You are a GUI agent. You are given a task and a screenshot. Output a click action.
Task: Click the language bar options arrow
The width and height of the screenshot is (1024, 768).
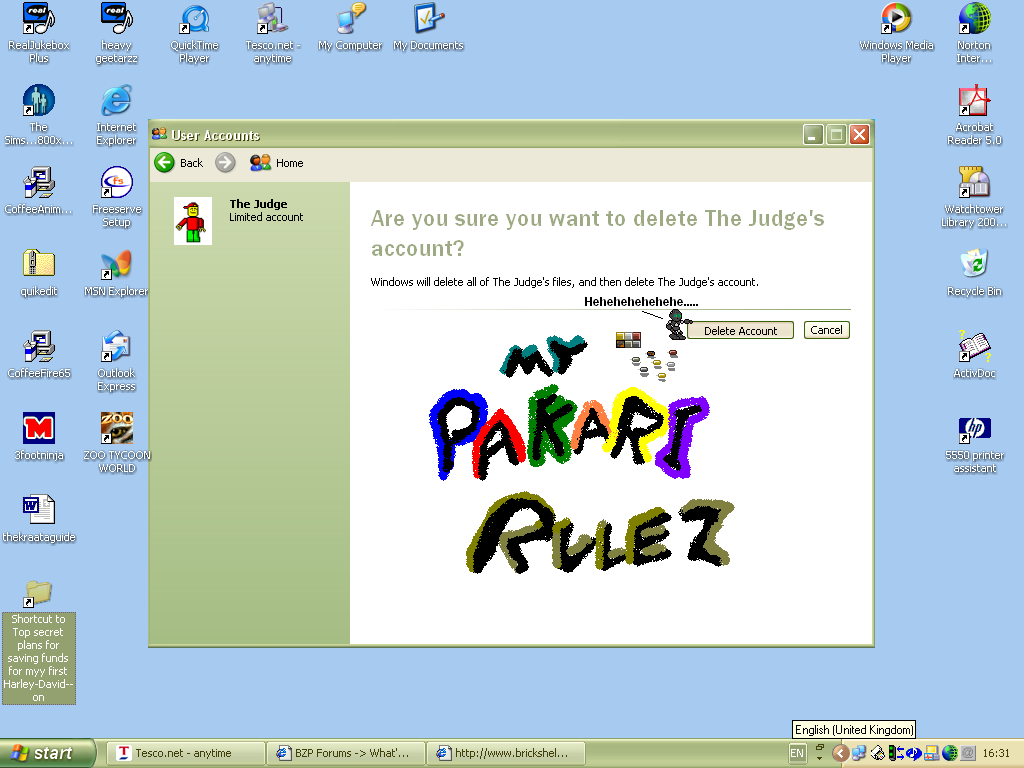coord(818,758)
